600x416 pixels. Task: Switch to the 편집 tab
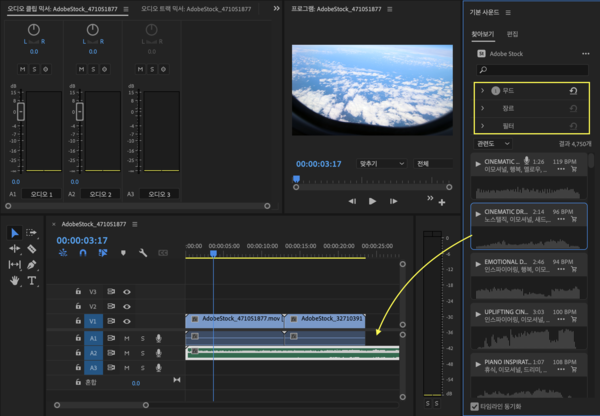tap(512, 34)
